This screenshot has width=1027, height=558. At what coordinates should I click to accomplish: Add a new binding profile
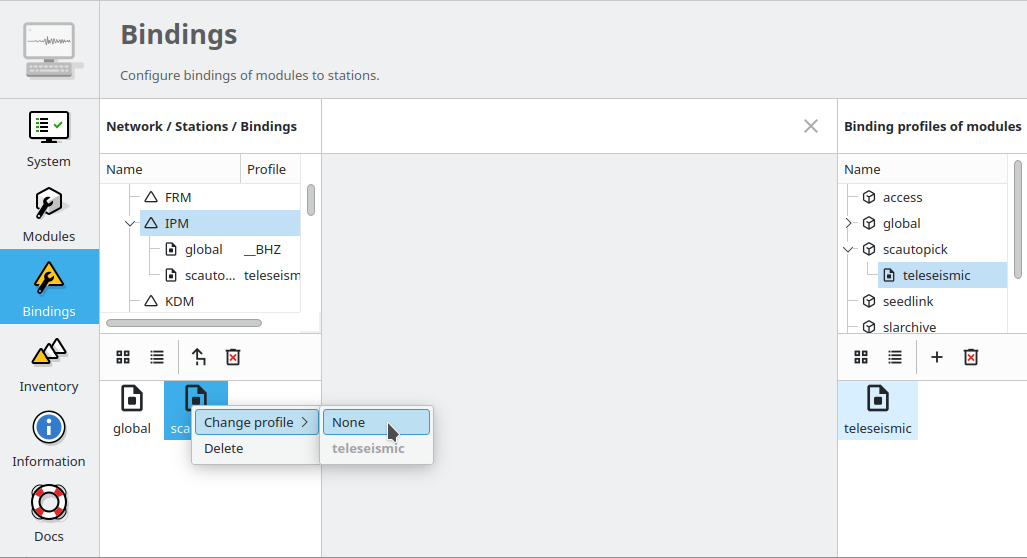point(937,357)
